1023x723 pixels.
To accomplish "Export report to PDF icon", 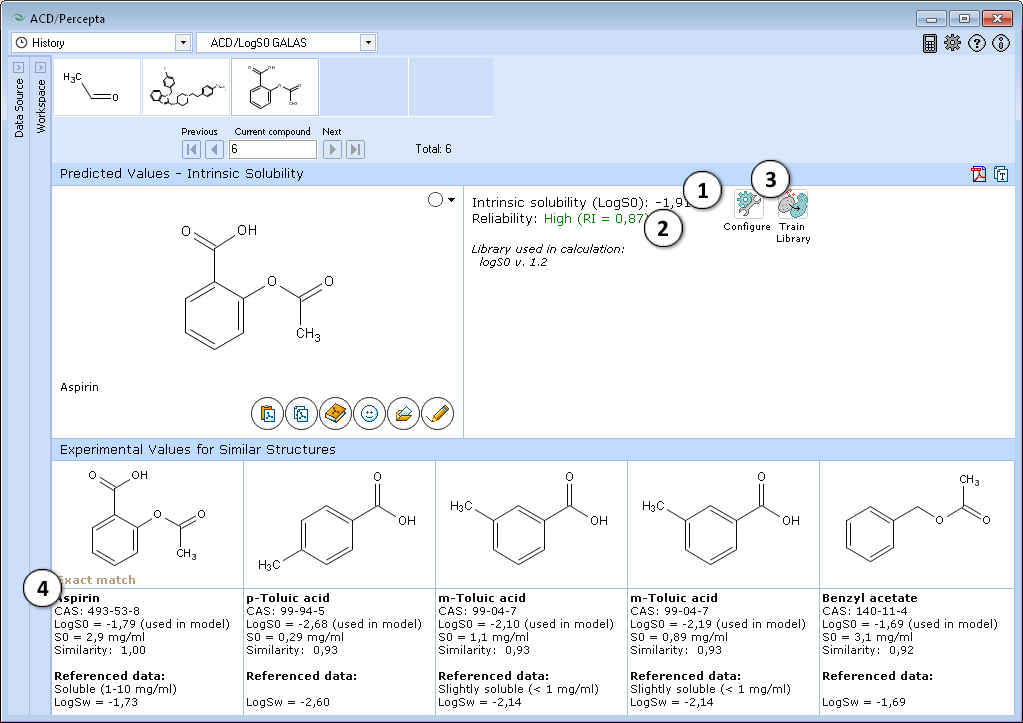I will (979, 174).
